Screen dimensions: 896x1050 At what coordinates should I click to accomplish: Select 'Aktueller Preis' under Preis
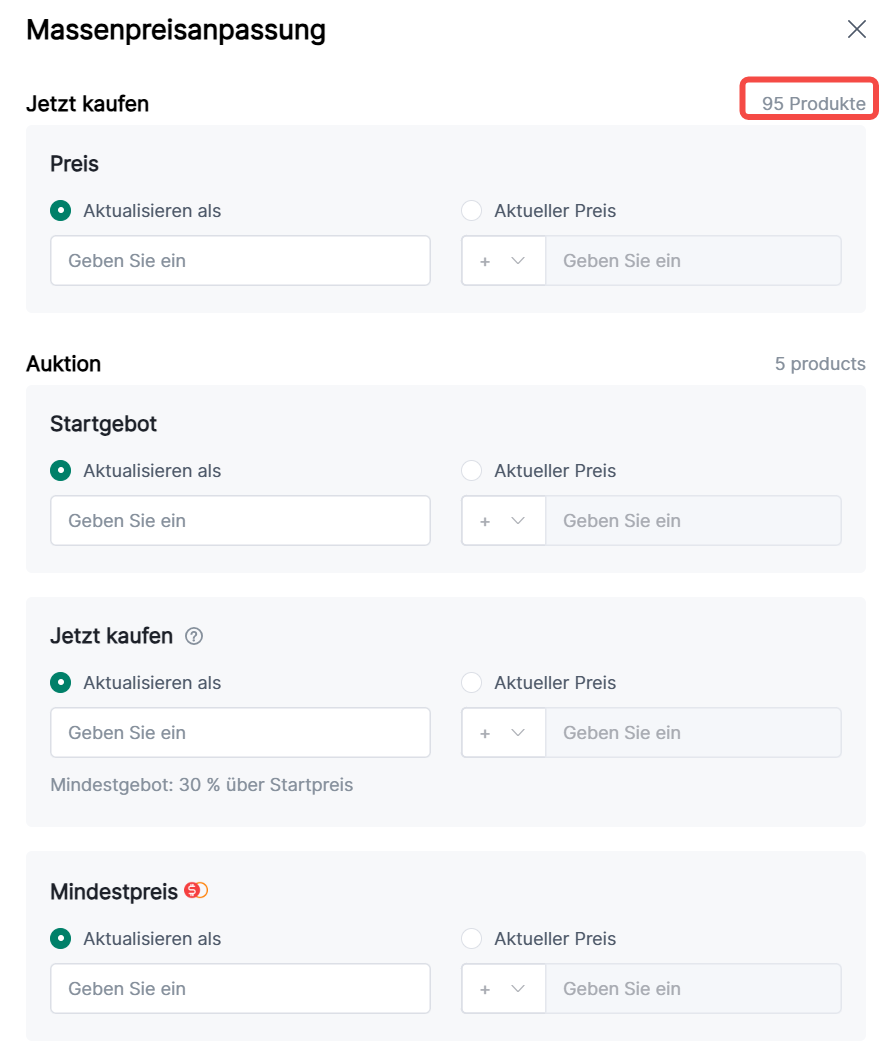(472, 211)
